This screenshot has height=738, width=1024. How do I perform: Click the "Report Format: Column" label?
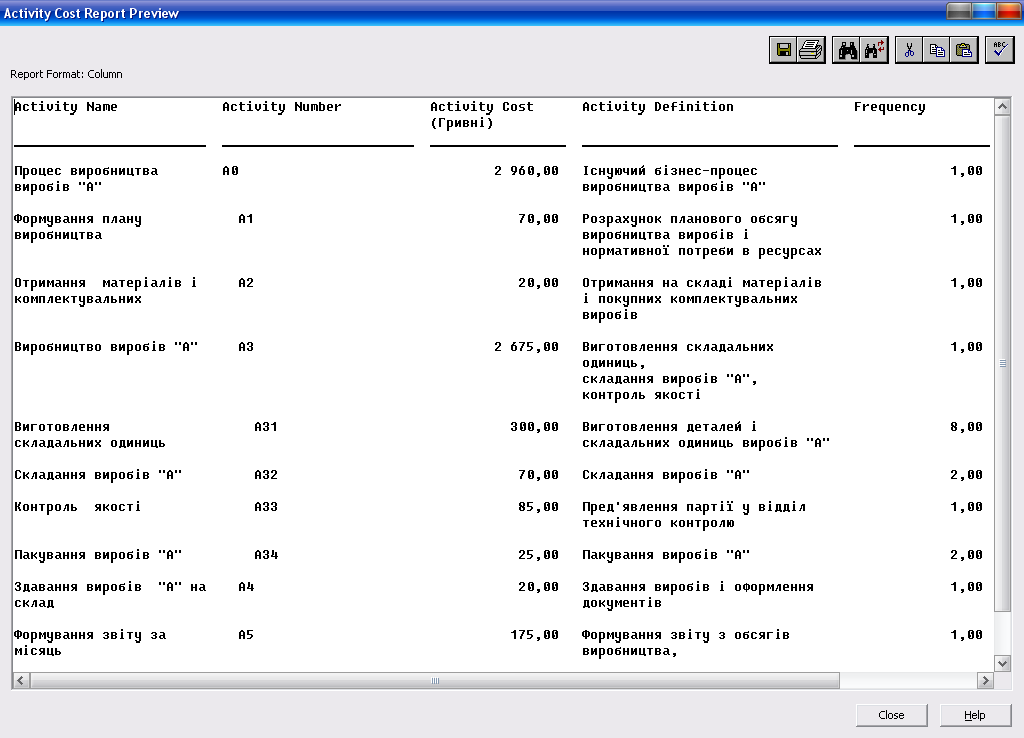click(66, 74)
